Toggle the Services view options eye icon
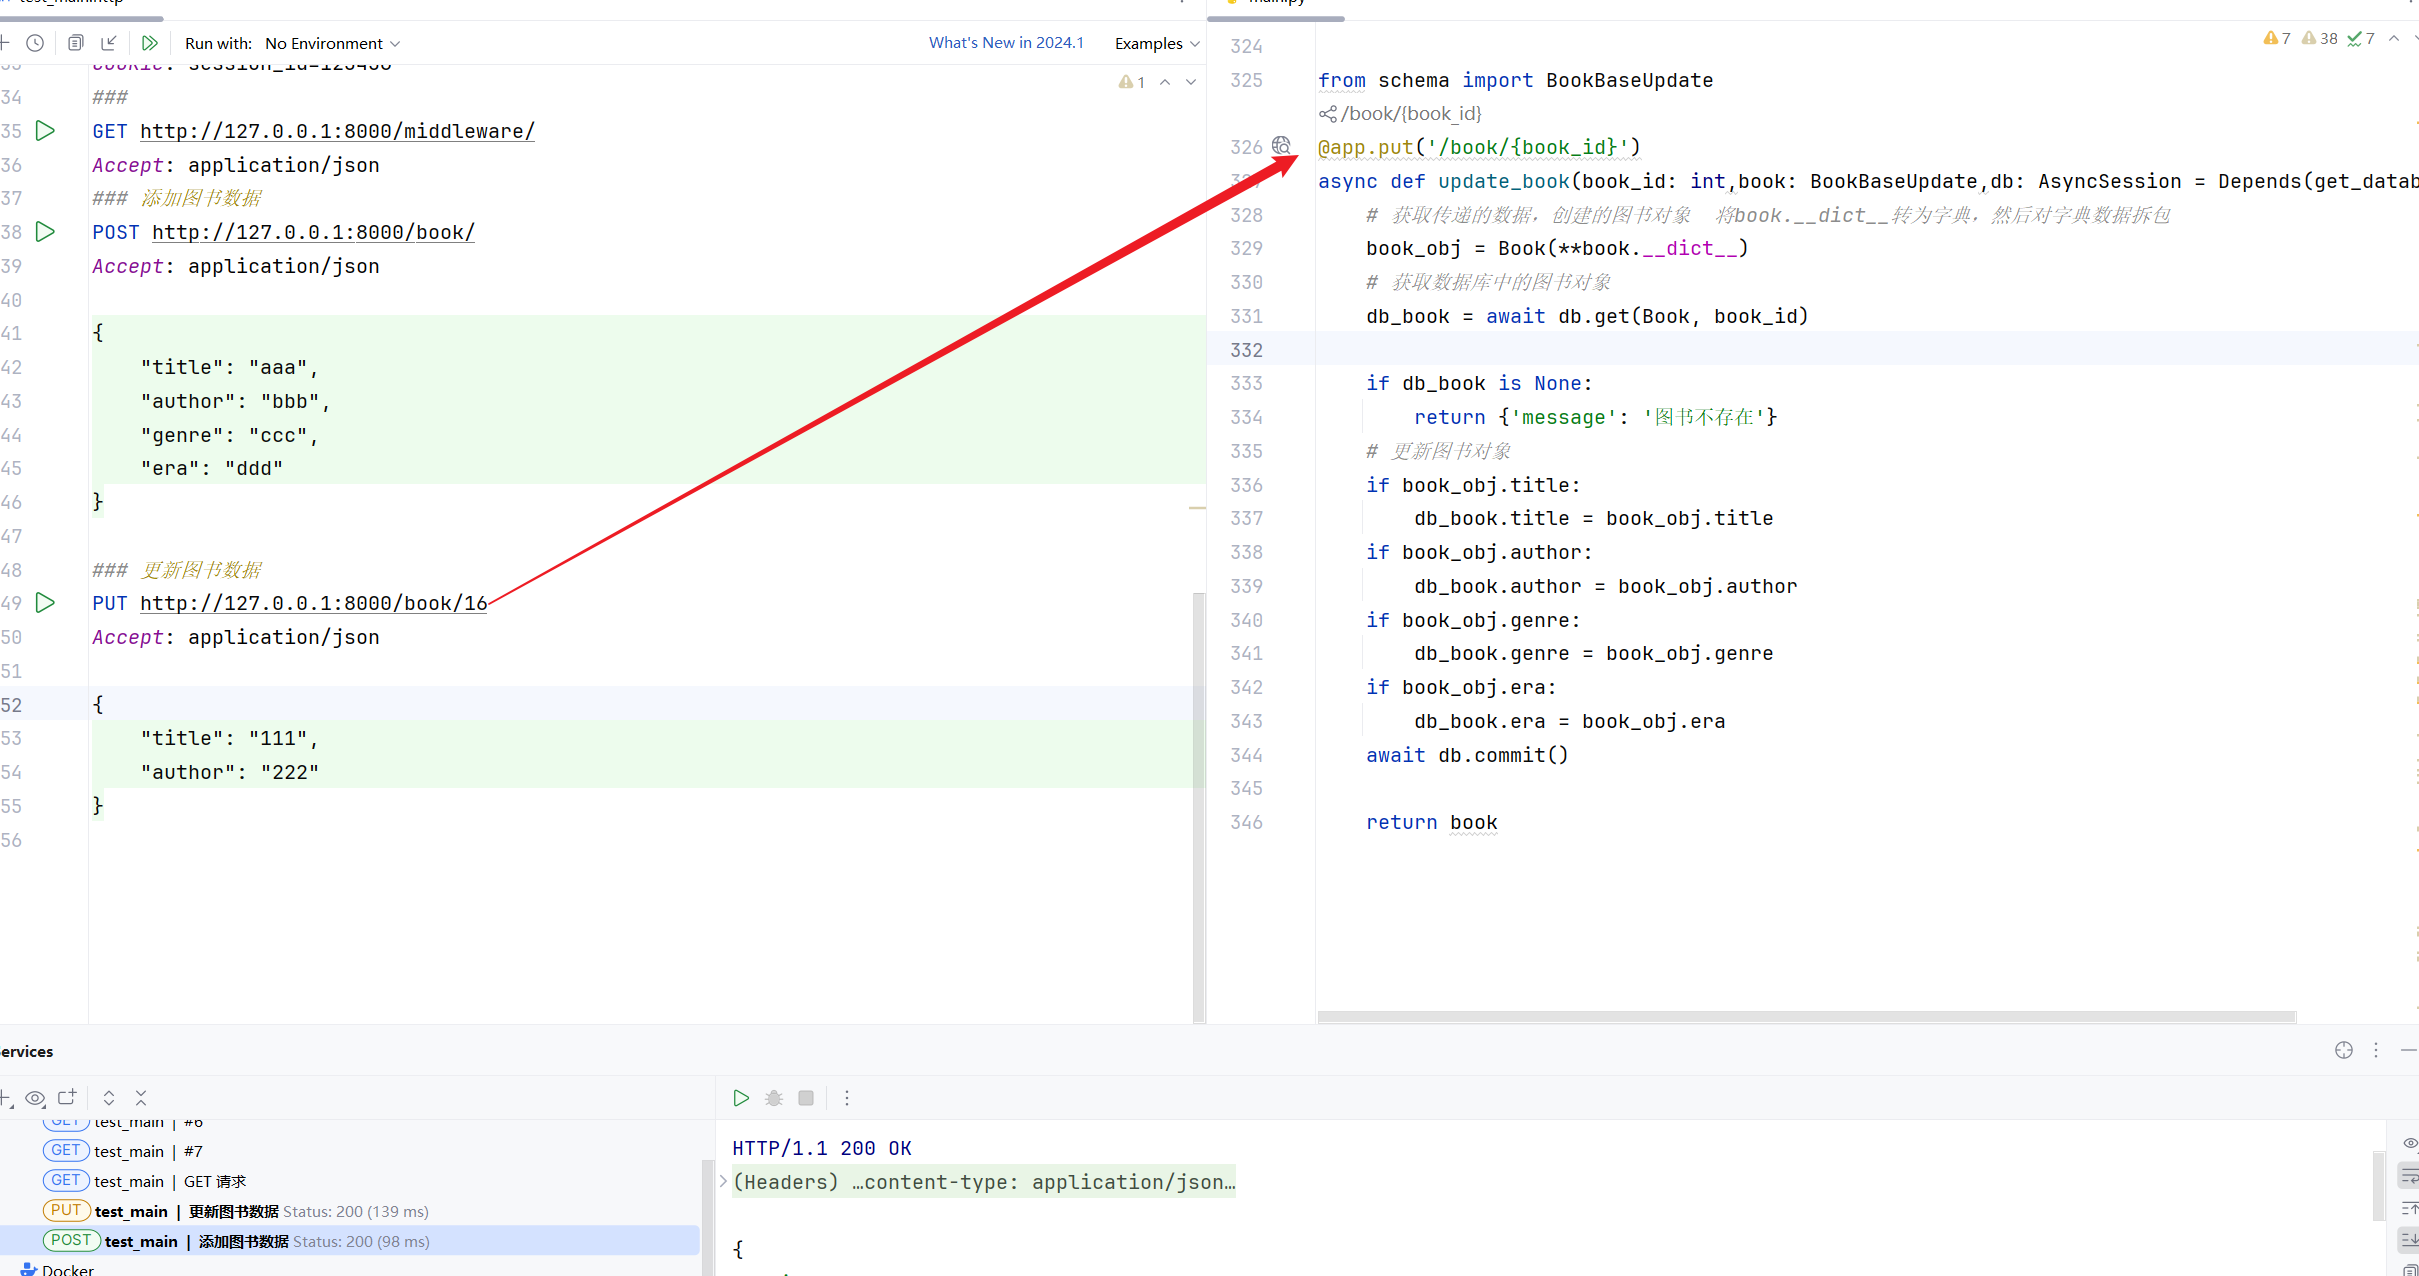This screenshot has width=2419, height=1276. (x=35, y=1098)
